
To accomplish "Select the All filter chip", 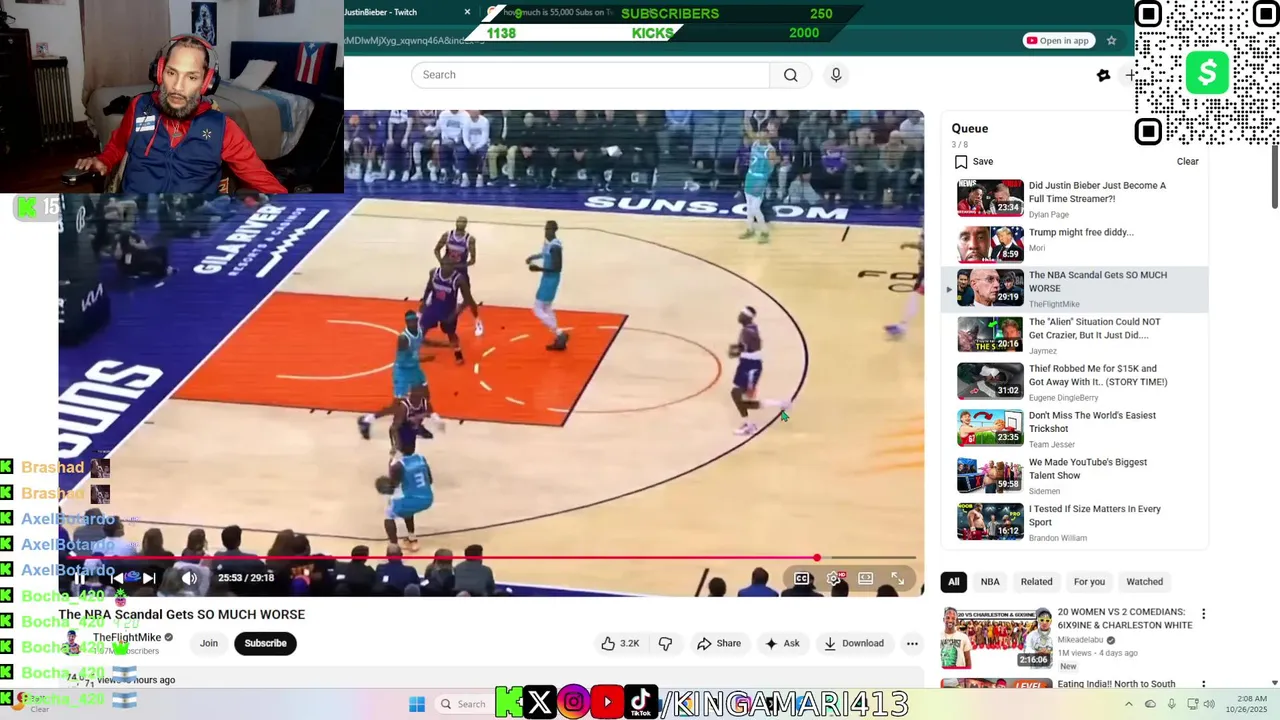I will pos(954,582).
